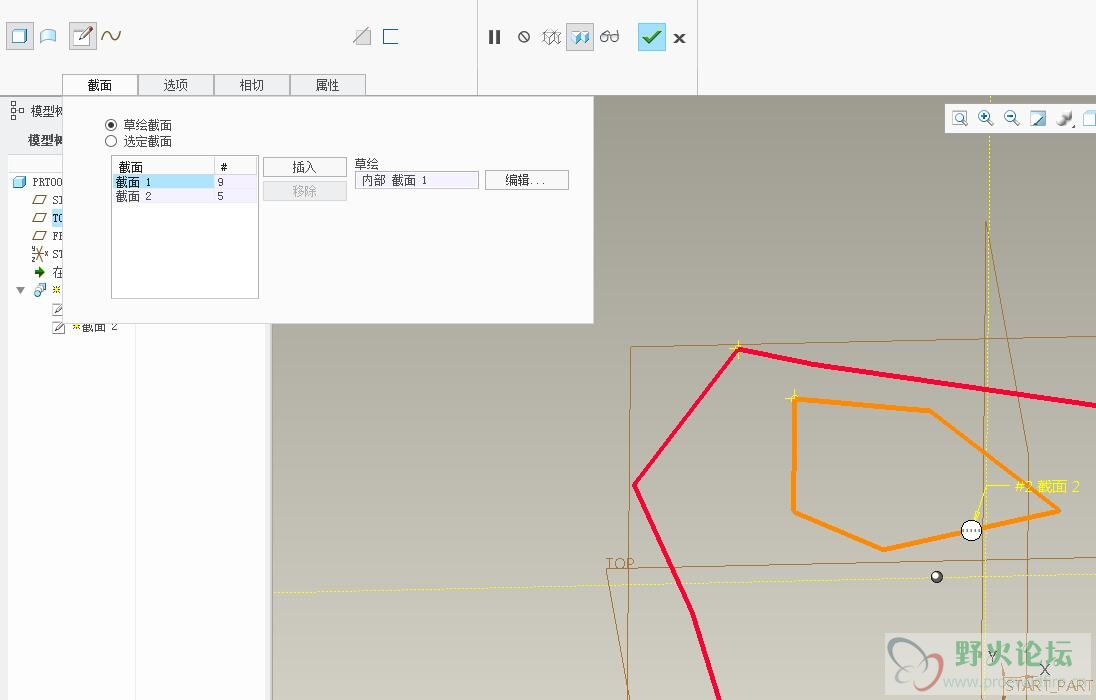Click the small gray sphere handle in viewport
This screenshot has width=1096, height=700.
[937, 577]
